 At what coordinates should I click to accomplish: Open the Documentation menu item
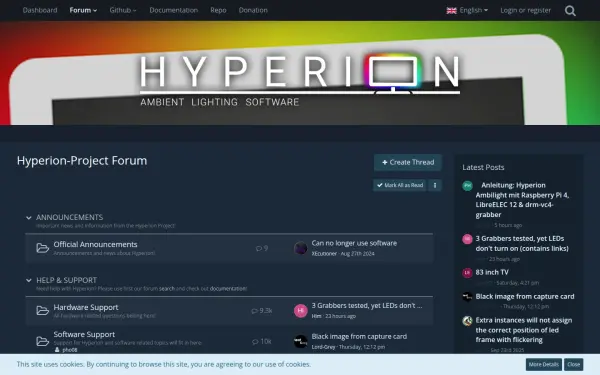pos(174,10)
